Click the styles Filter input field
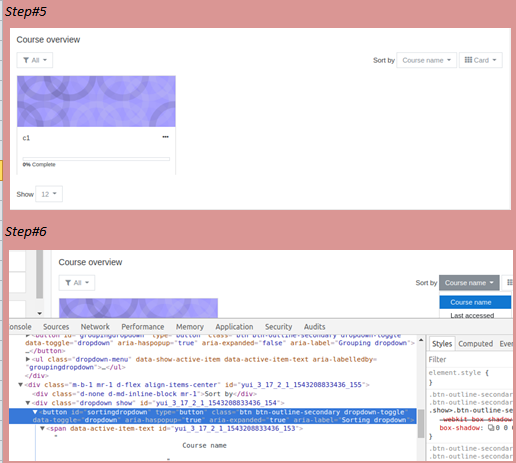516x463 pixels. pos(470,359)
